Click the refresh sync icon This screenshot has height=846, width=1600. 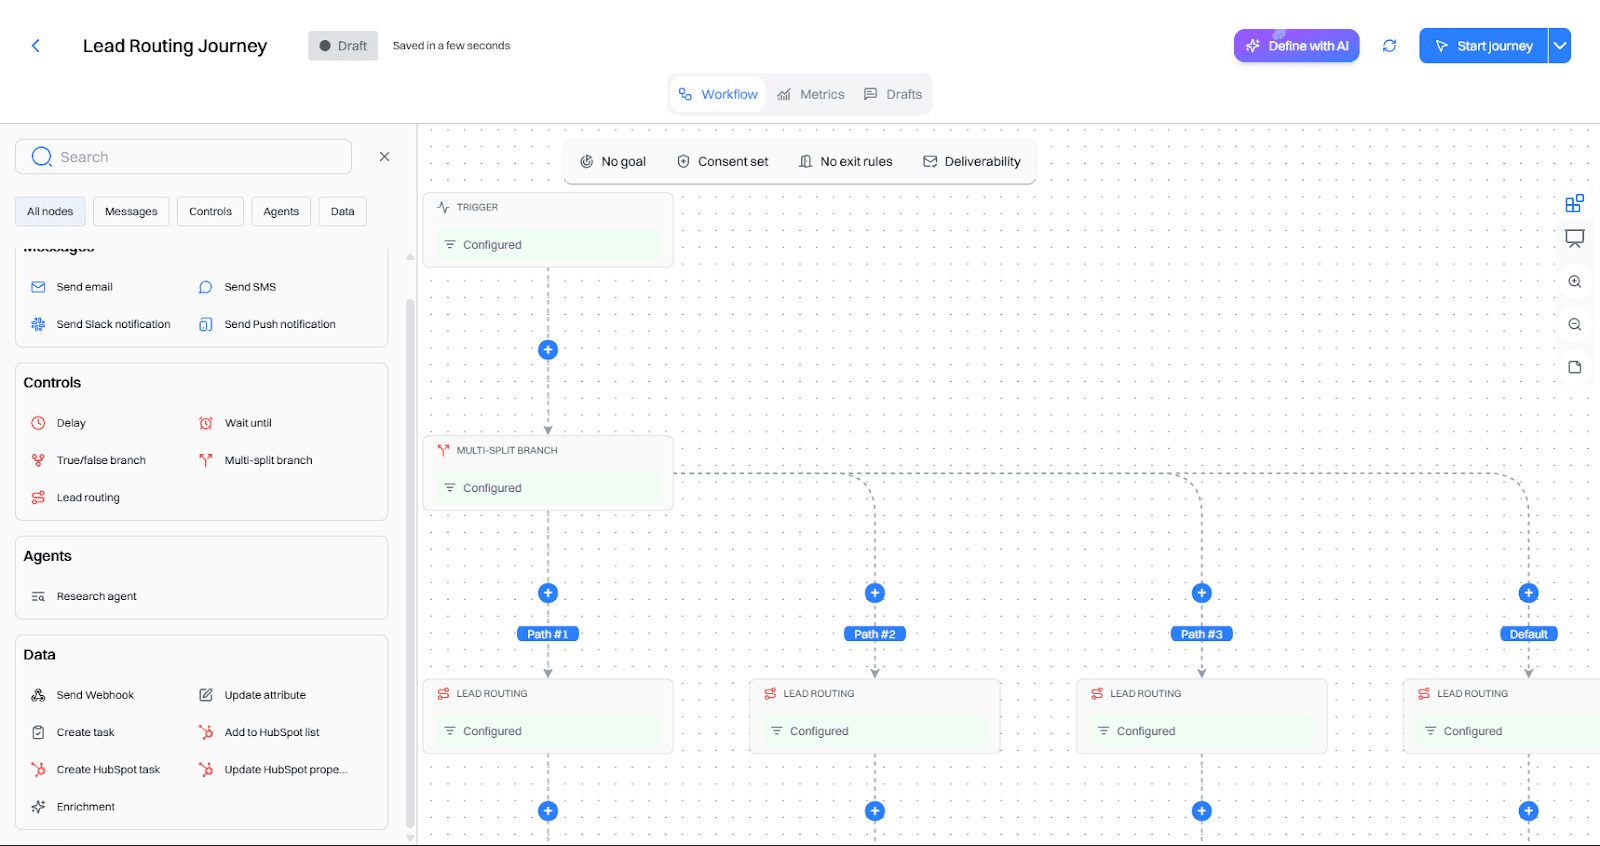coord(1389,46)
